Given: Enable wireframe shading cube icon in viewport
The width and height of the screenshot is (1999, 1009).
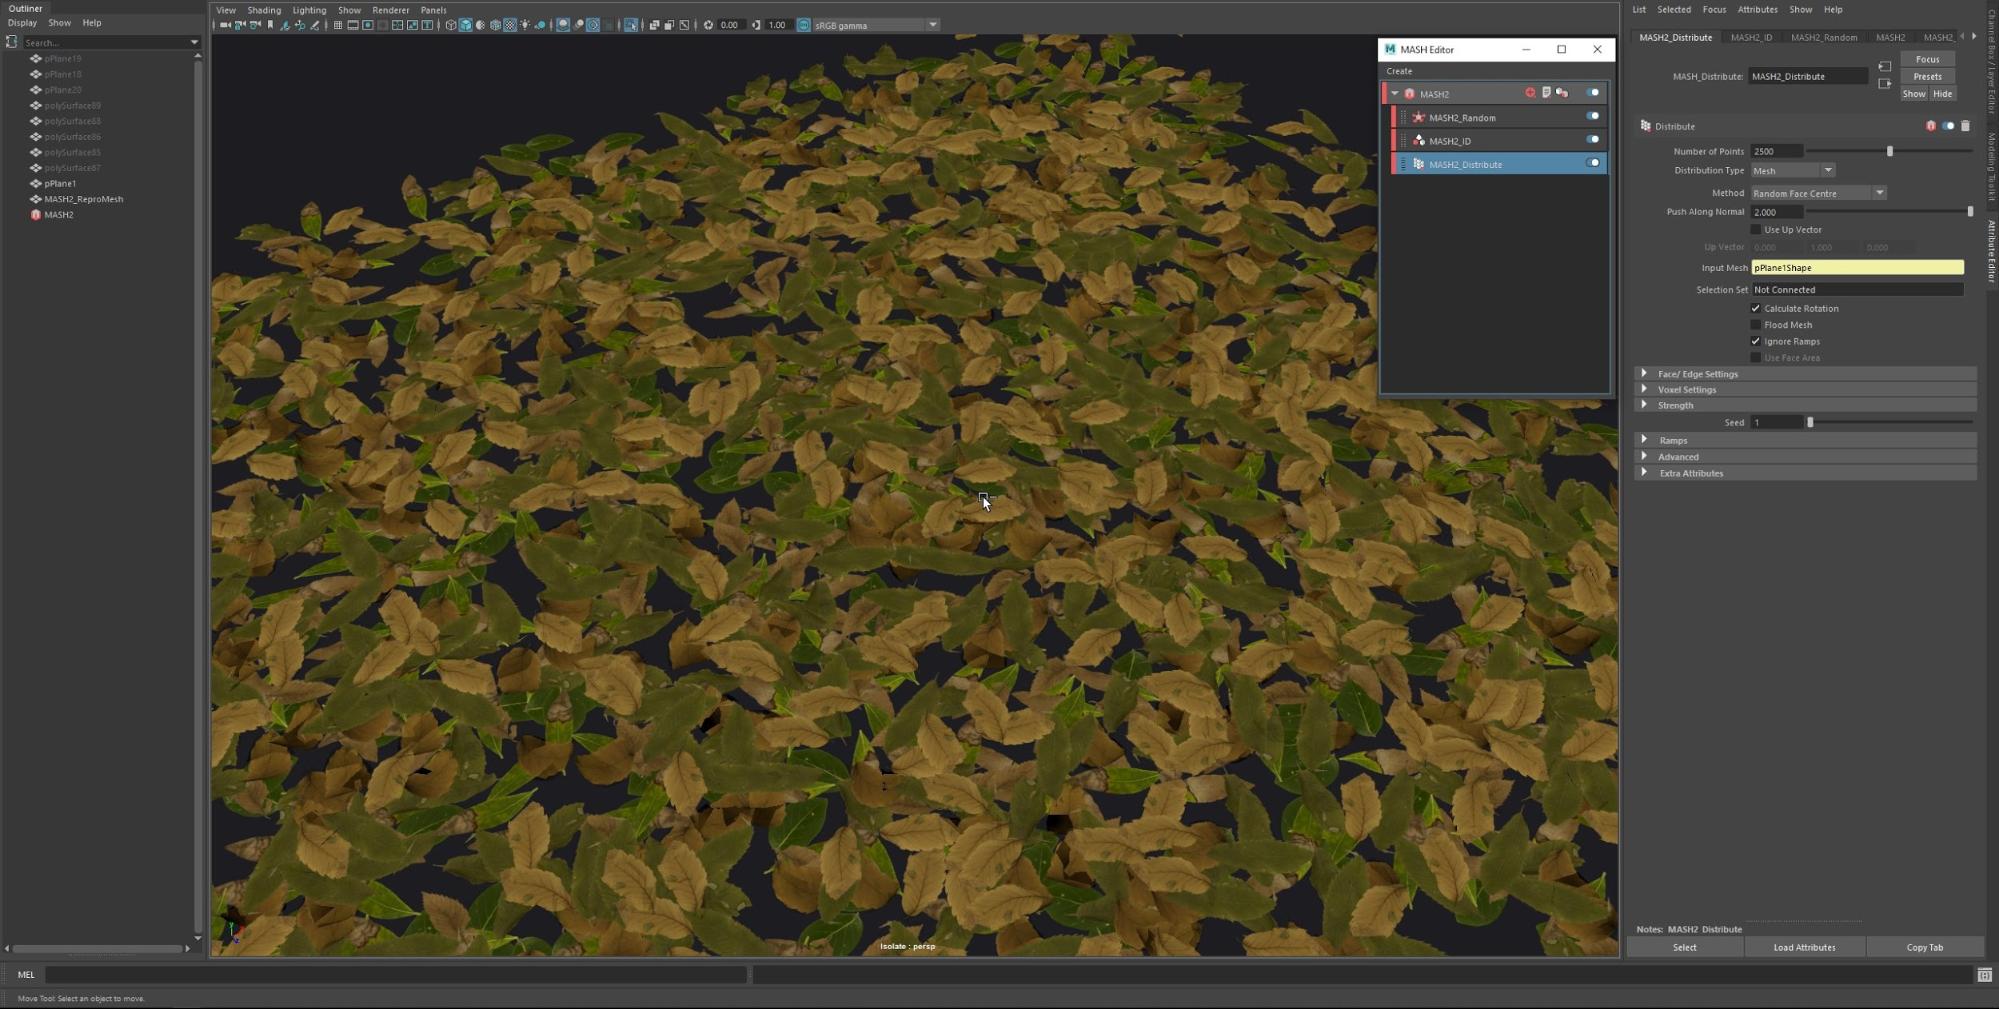Looking at the screenshot, I should [x=451, y=25].
